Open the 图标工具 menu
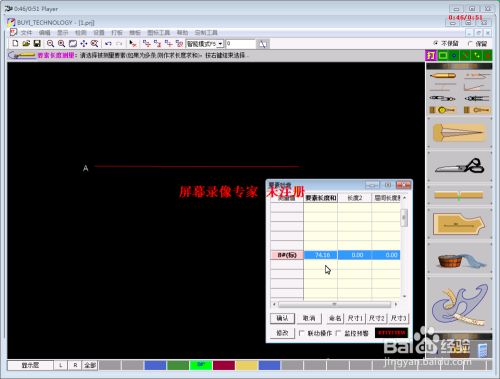Image resolution: width=500 pixels, height=379 pixels. pos(159,32)
